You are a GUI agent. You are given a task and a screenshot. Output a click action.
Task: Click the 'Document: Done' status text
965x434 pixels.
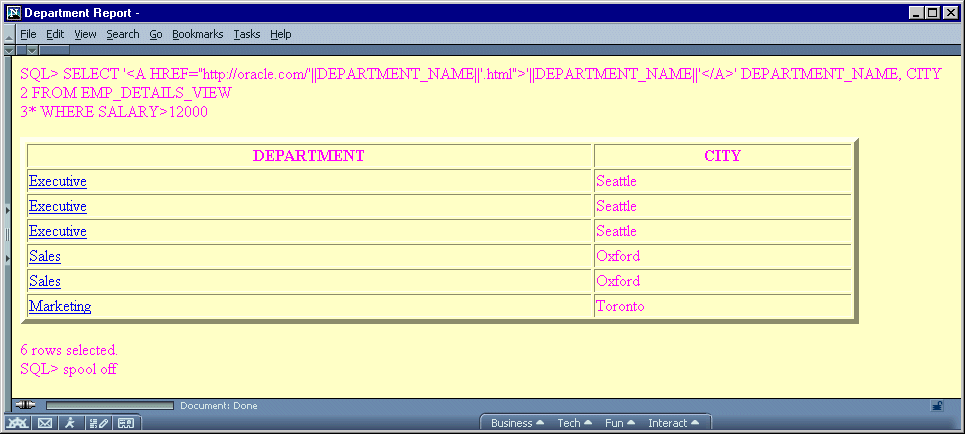218,406
